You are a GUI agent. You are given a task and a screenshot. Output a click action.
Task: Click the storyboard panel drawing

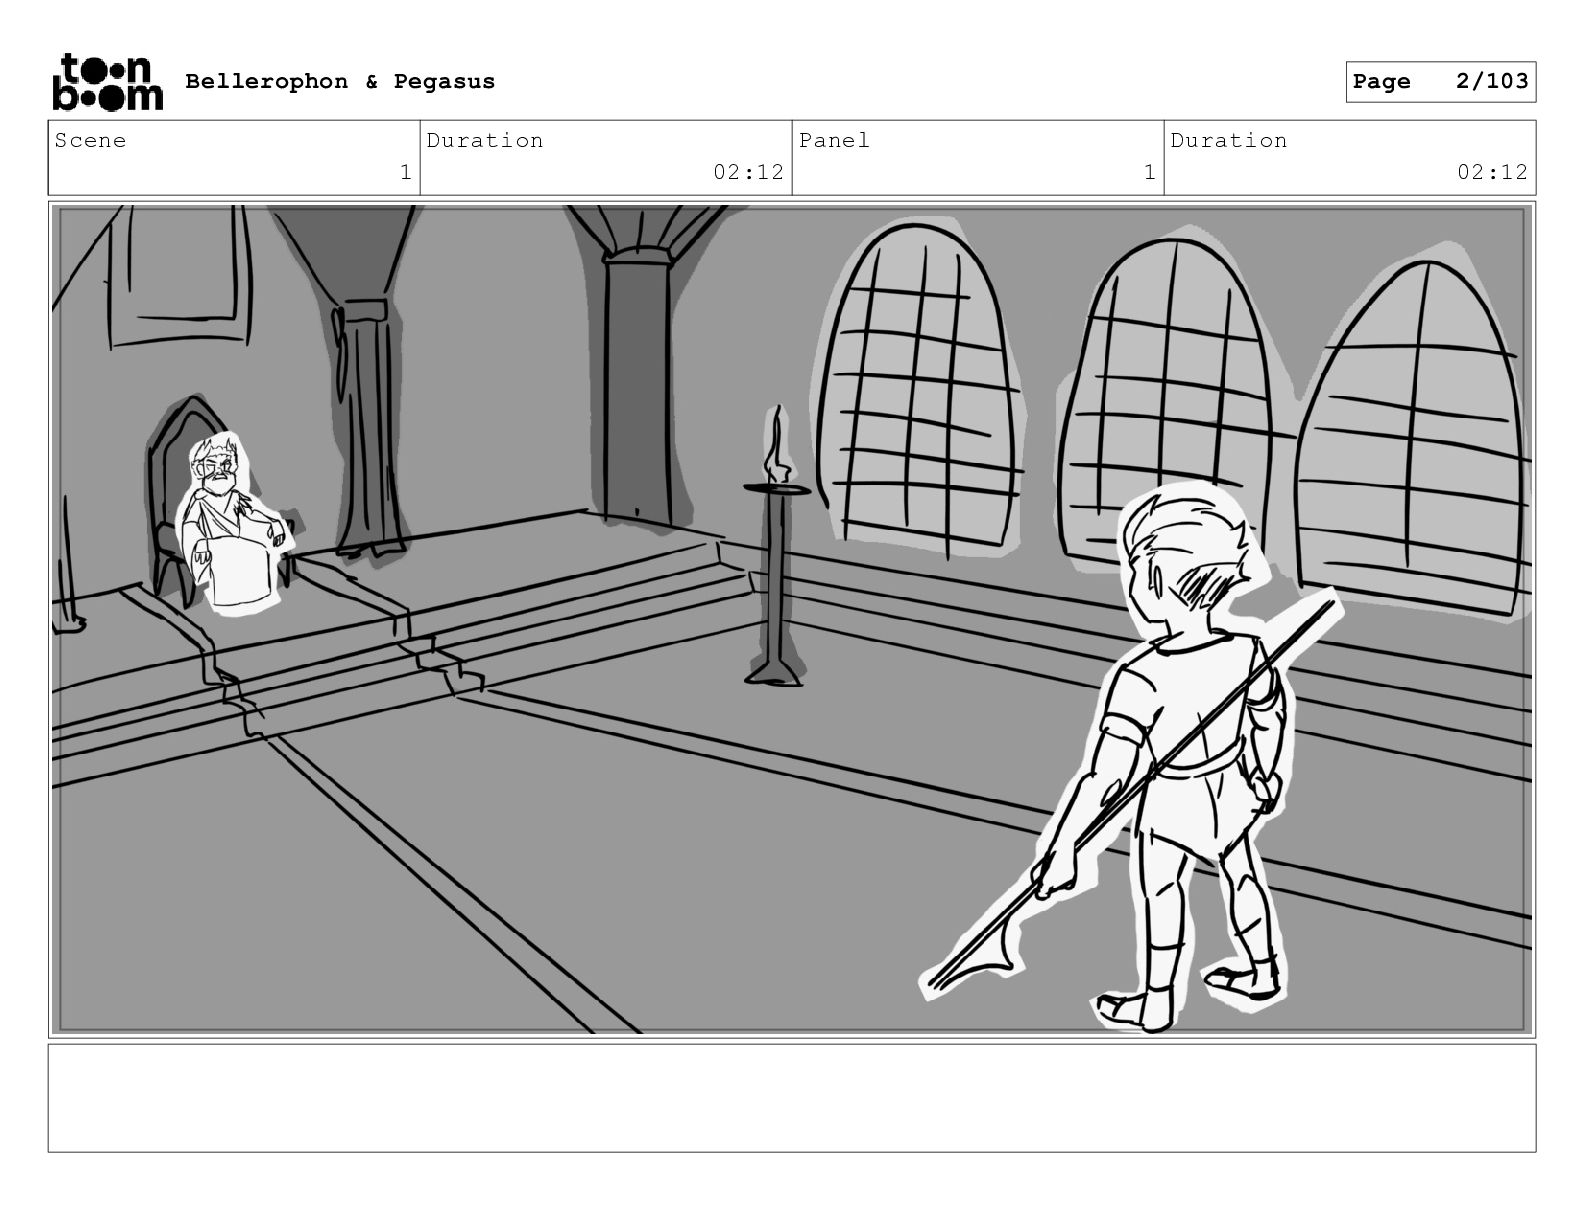792,620
